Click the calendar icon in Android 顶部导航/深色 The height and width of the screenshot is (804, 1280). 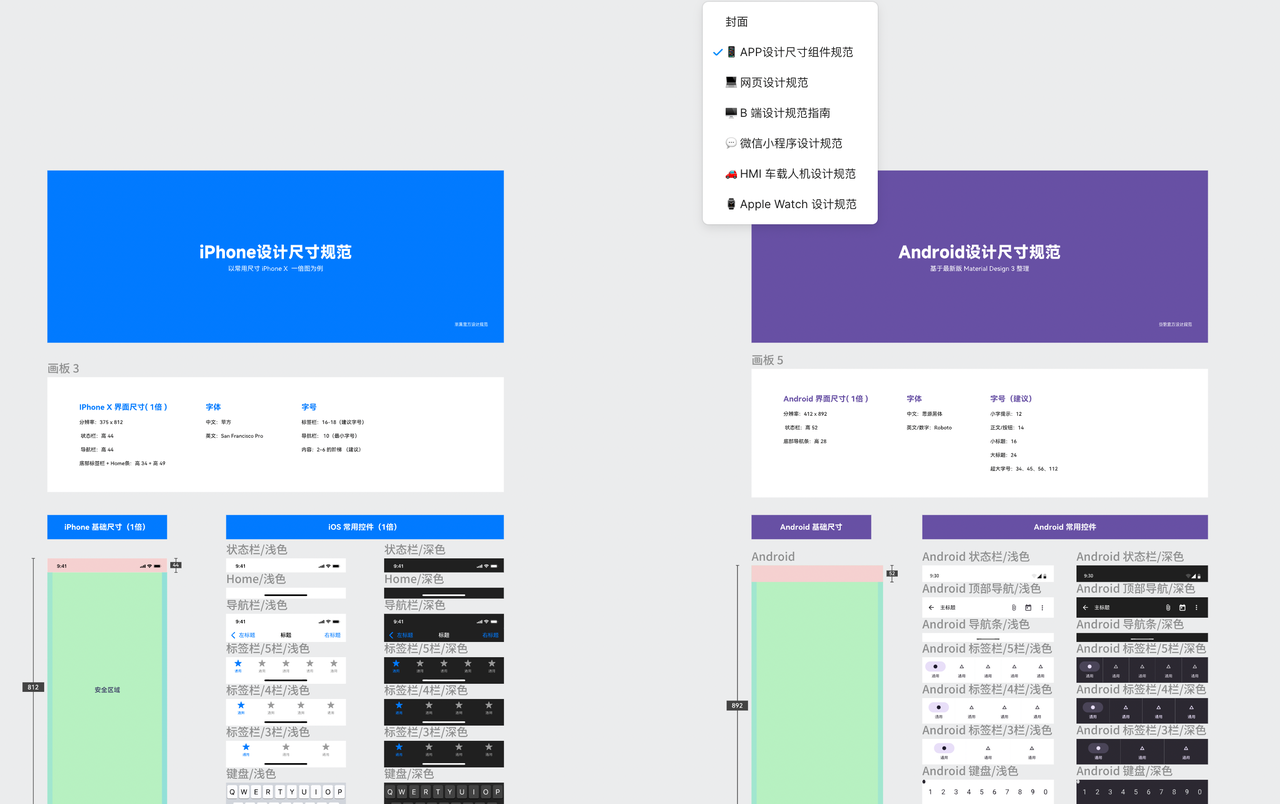coord(1181,607)
